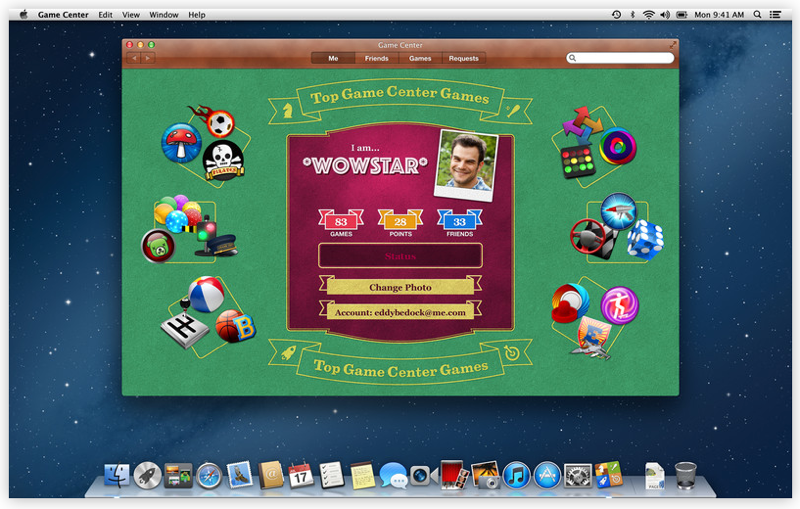This screenshot has height=509, width=800.
Task: Open the colorful balloons game icon
Action: pos(178,213)
